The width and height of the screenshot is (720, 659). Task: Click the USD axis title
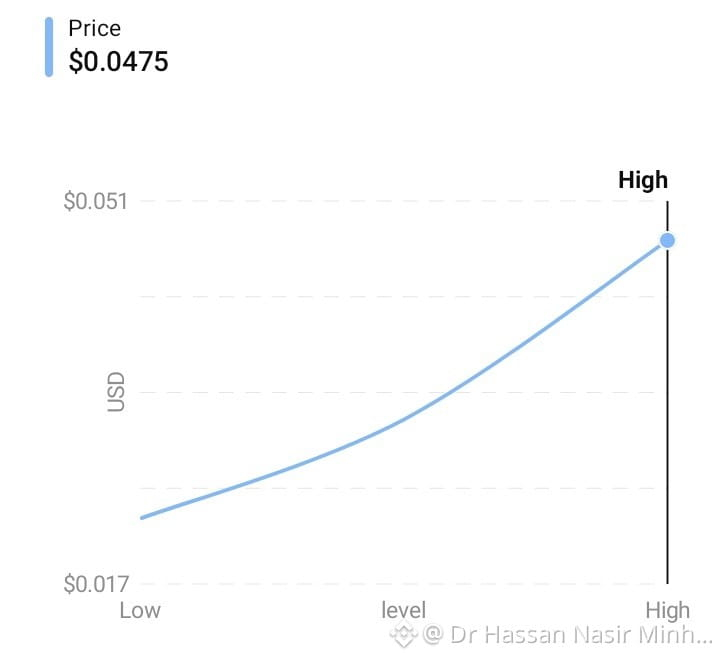click(116, 392)
